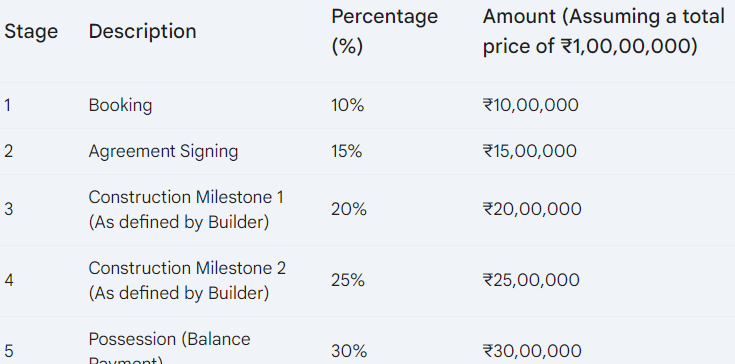The width and height of the screenshot is (735, 364).
Task: Select the Booking description cell
Action: click(x=120, y=105)
